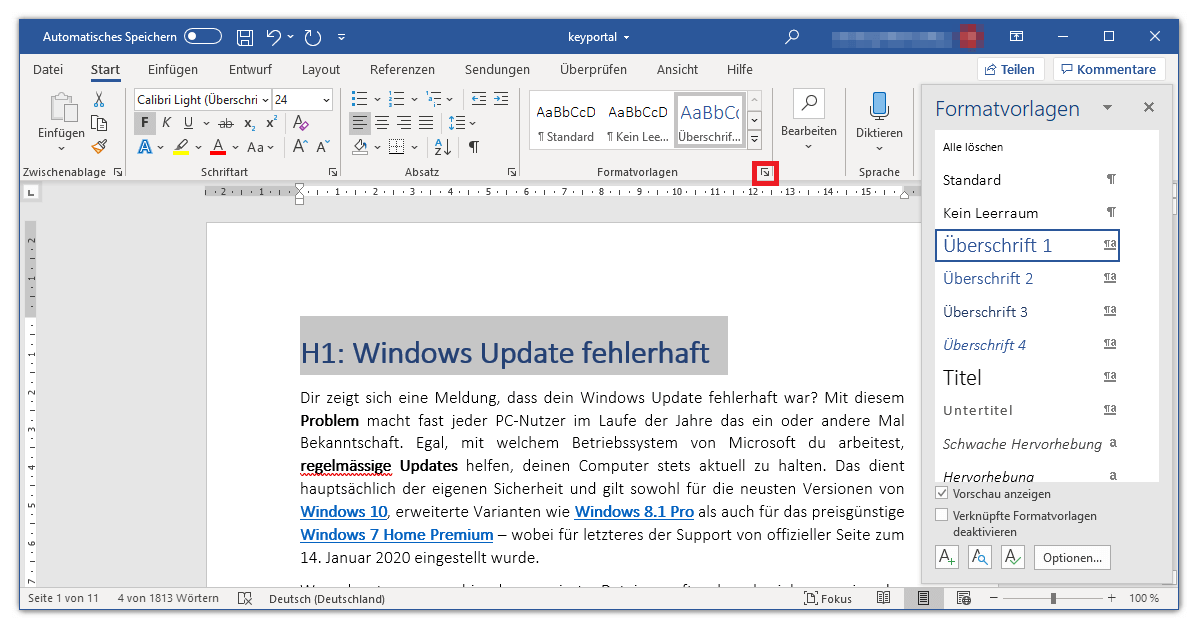Expand the bullet list dropdown arrow
The width and height of the screenshot is (1200, 630).
pyautogui.click(x=376, y=99)
